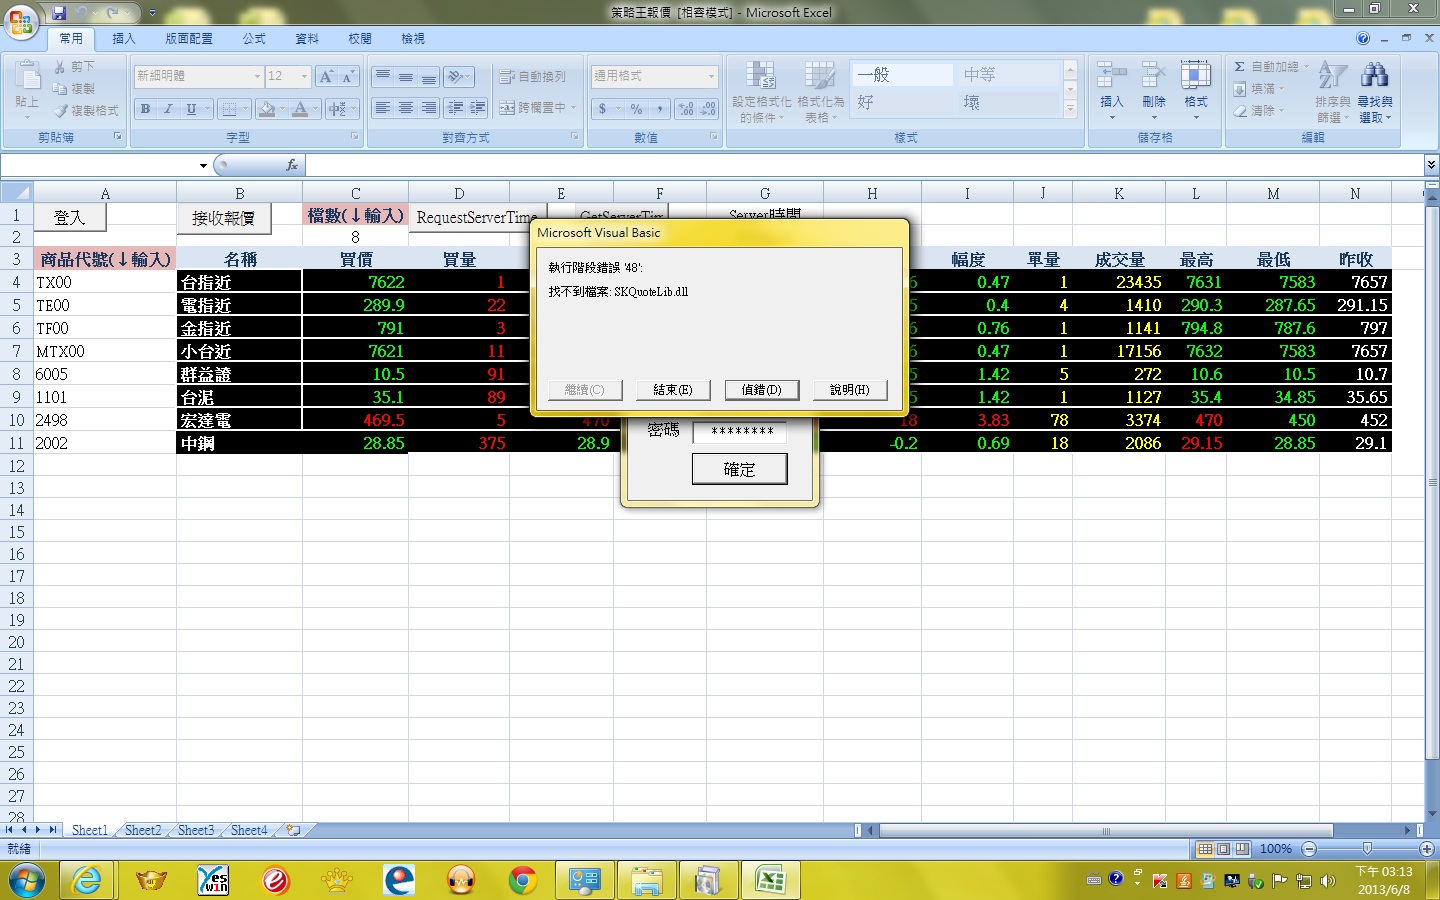
Task: Toggle 自動換列 wrap text
Action: pyautogui.click(x=533, y=76)
